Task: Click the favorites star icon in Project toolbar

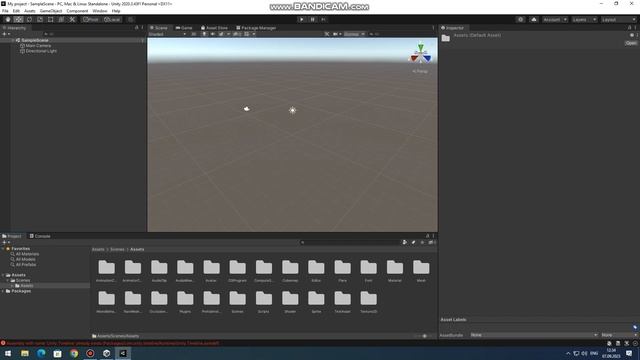Action: click(x=422, y=242)
